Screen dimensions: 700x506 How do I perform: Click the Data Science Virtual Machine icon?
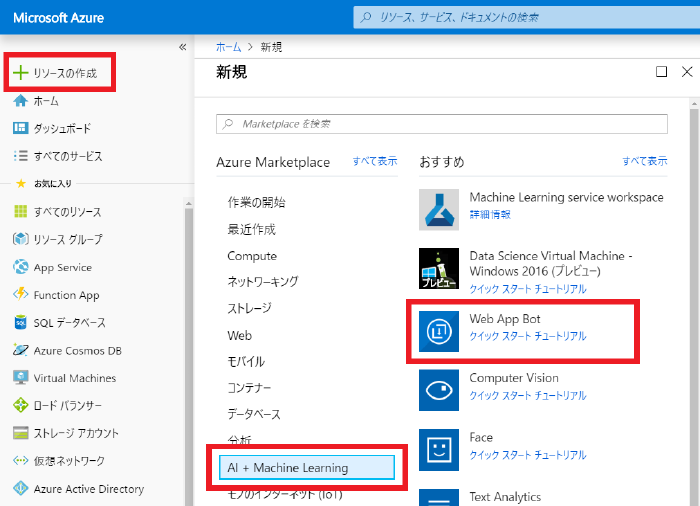coord(439,268)
